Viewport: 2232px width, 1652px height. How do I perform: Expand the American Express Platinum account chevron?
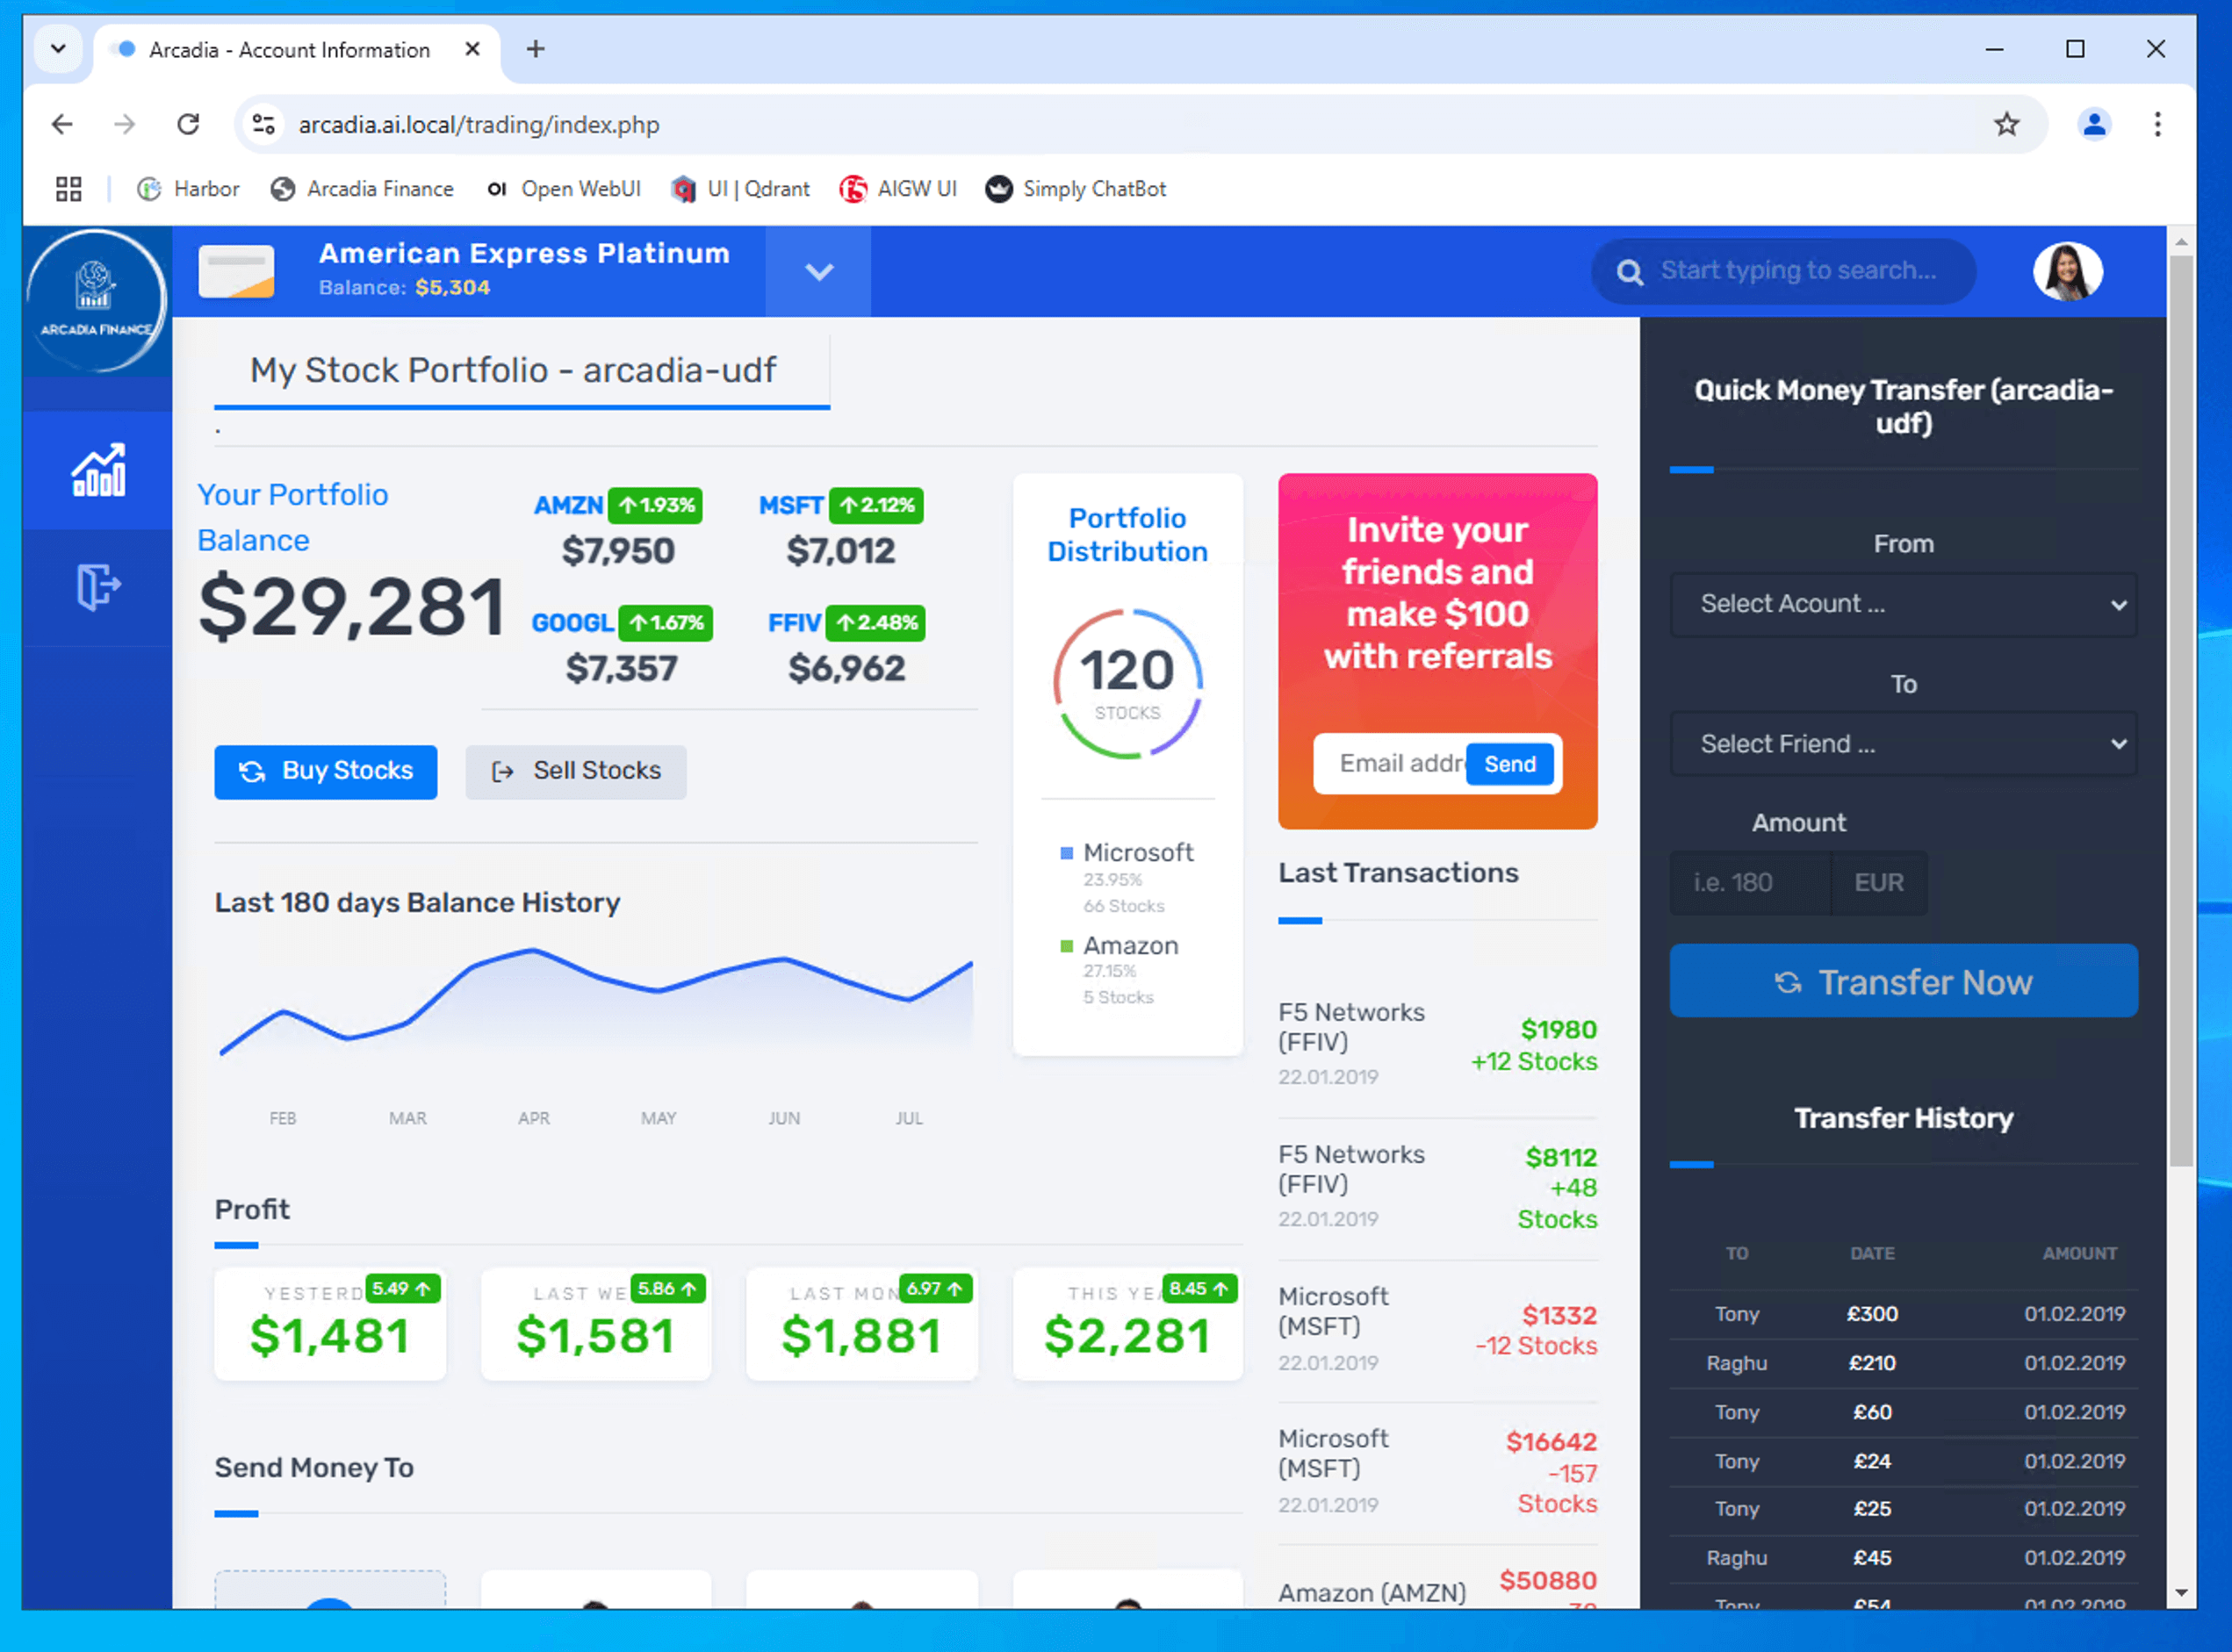[818, 272]
